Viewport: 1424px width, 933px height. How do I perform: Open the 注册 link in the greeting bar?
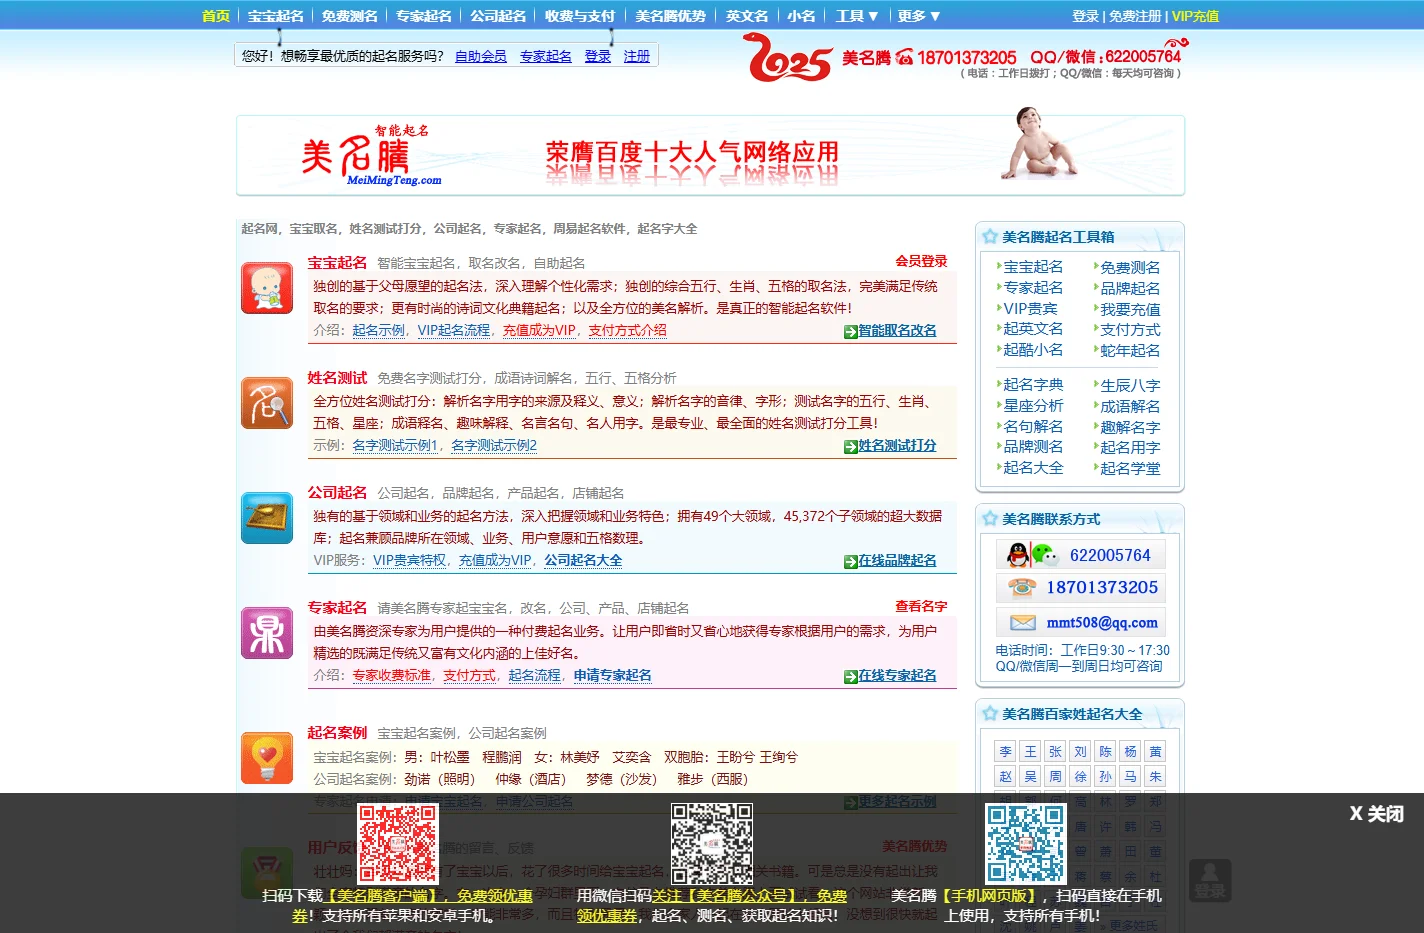point(637,56)
